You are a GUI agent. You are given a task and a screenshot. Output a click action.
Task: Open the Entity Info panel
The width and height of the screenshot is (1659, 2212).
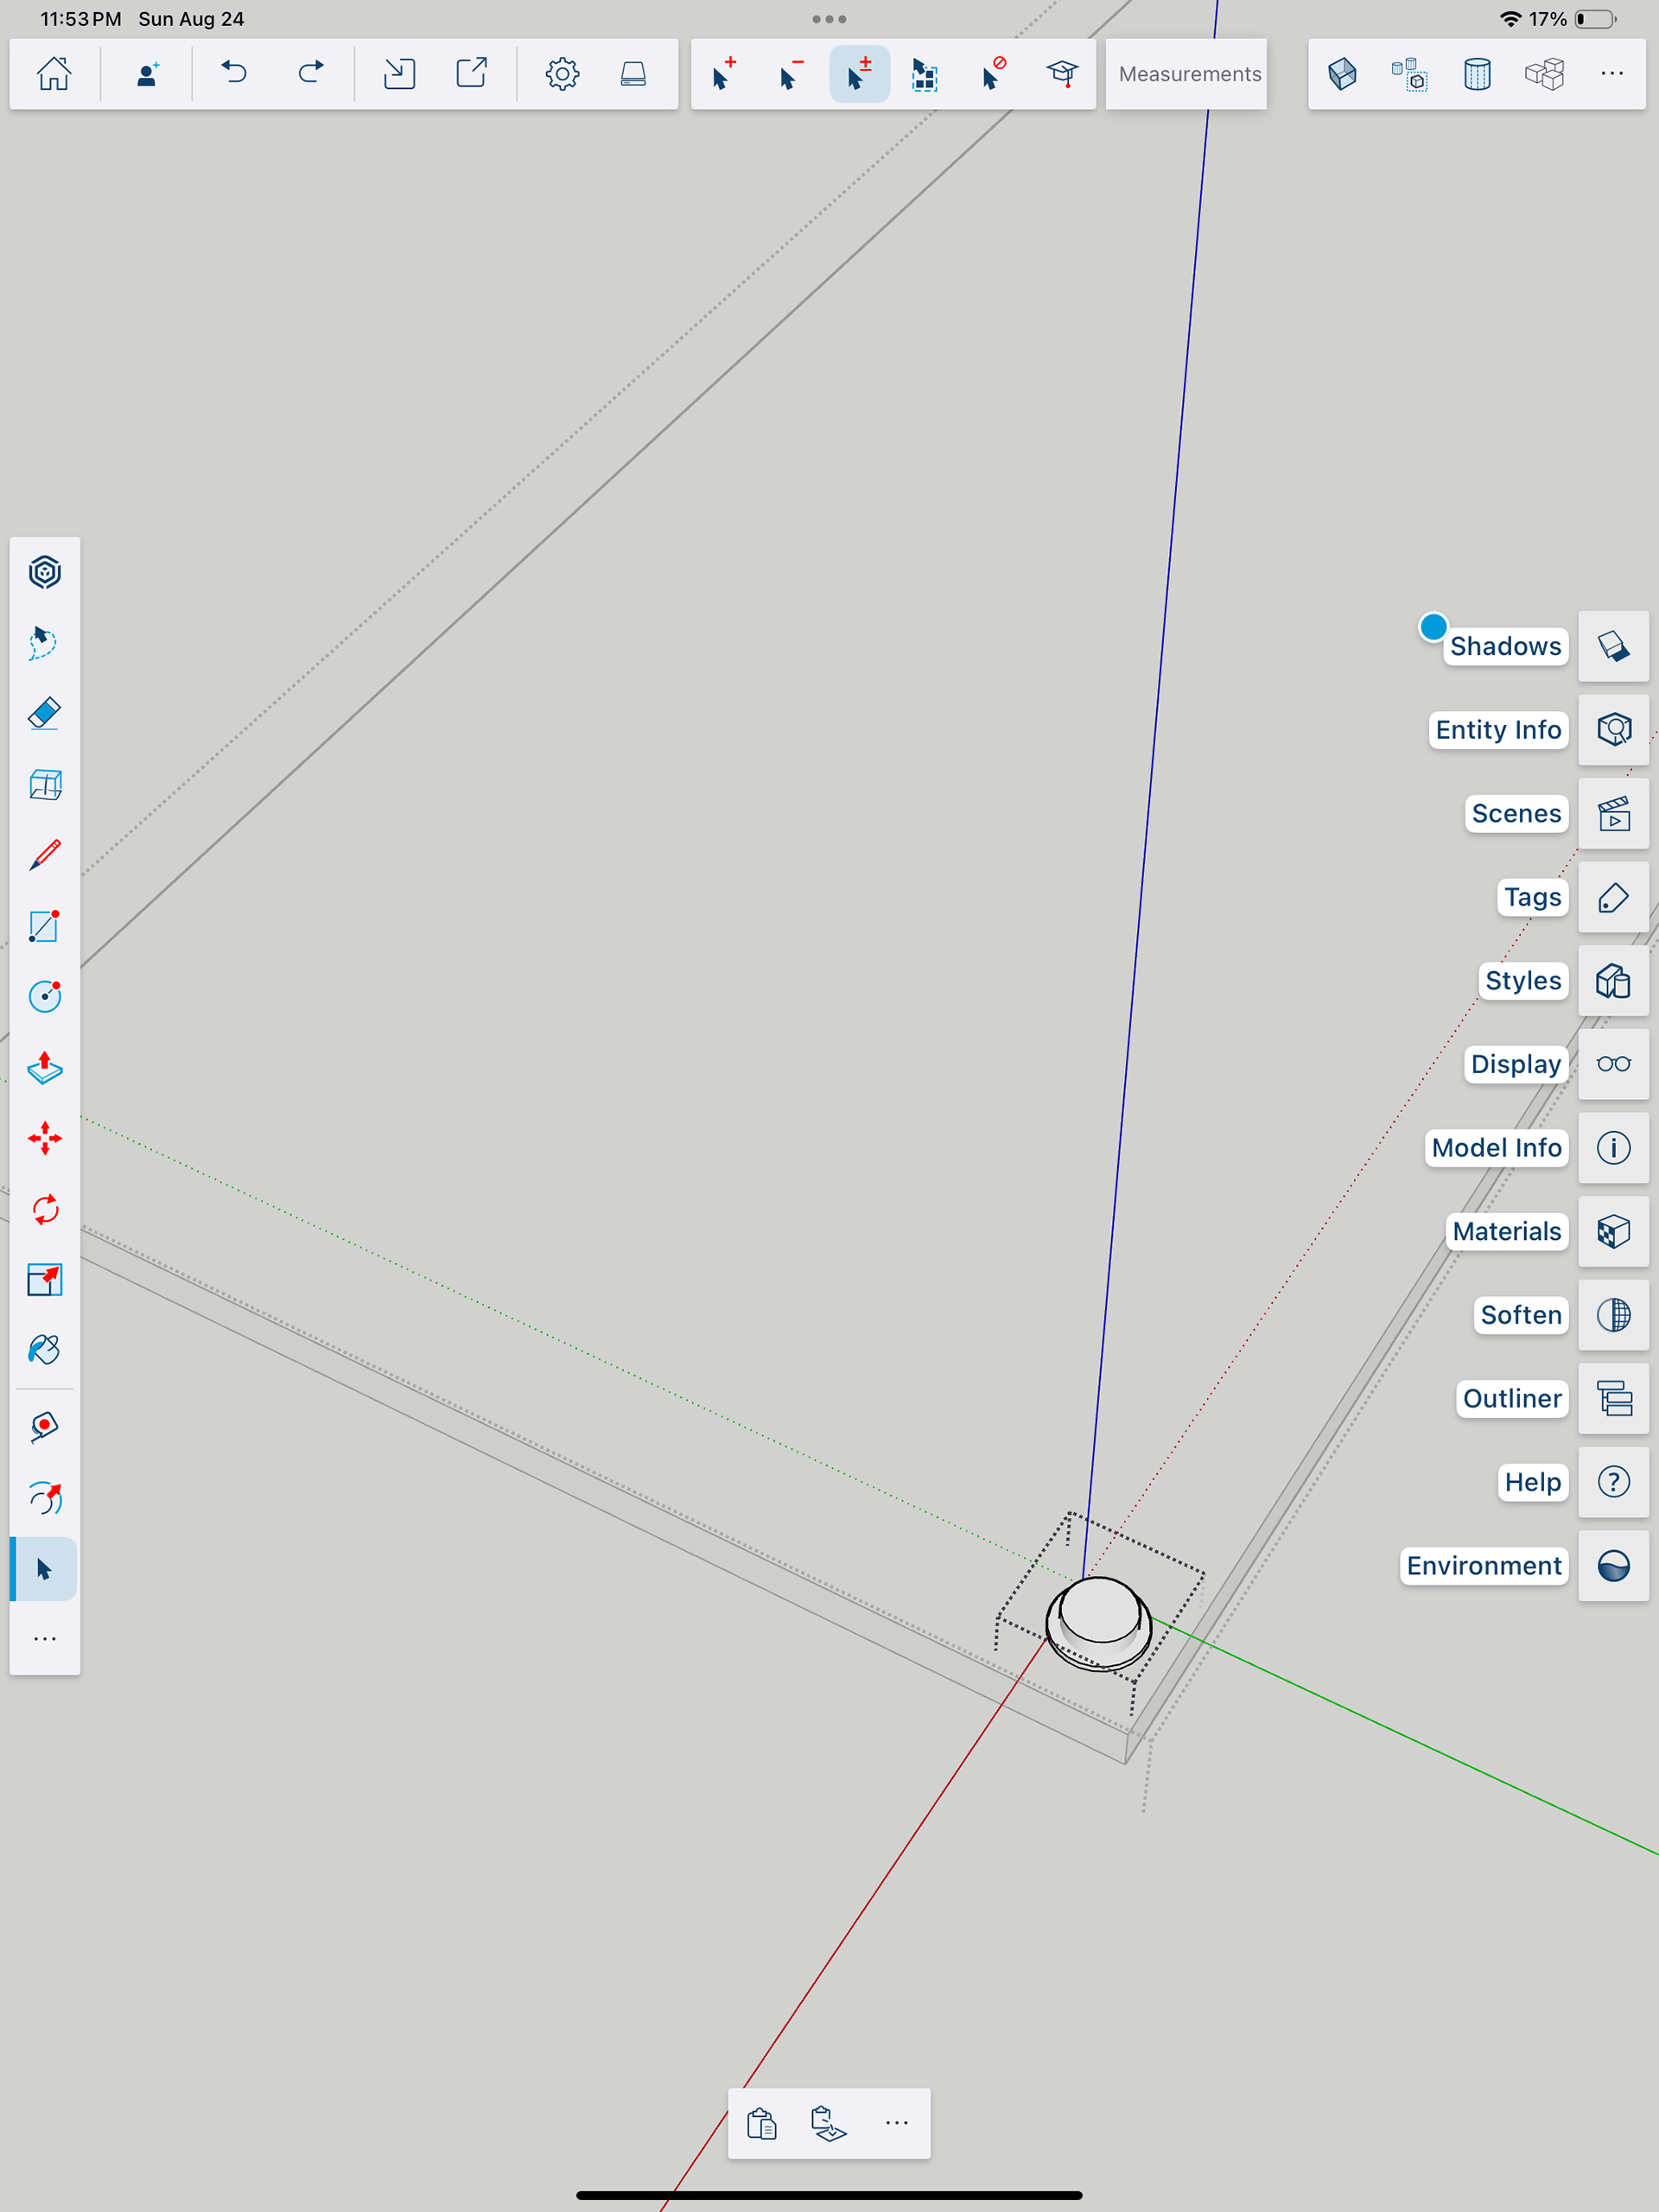tap(1613, 730)
